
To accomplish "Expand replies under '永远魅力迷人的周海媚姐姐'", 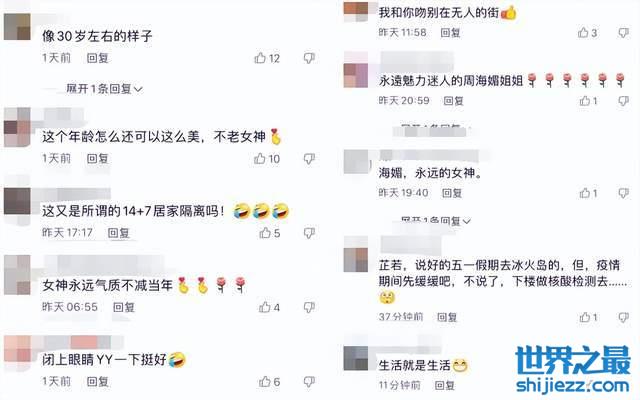I will point(436,127).
